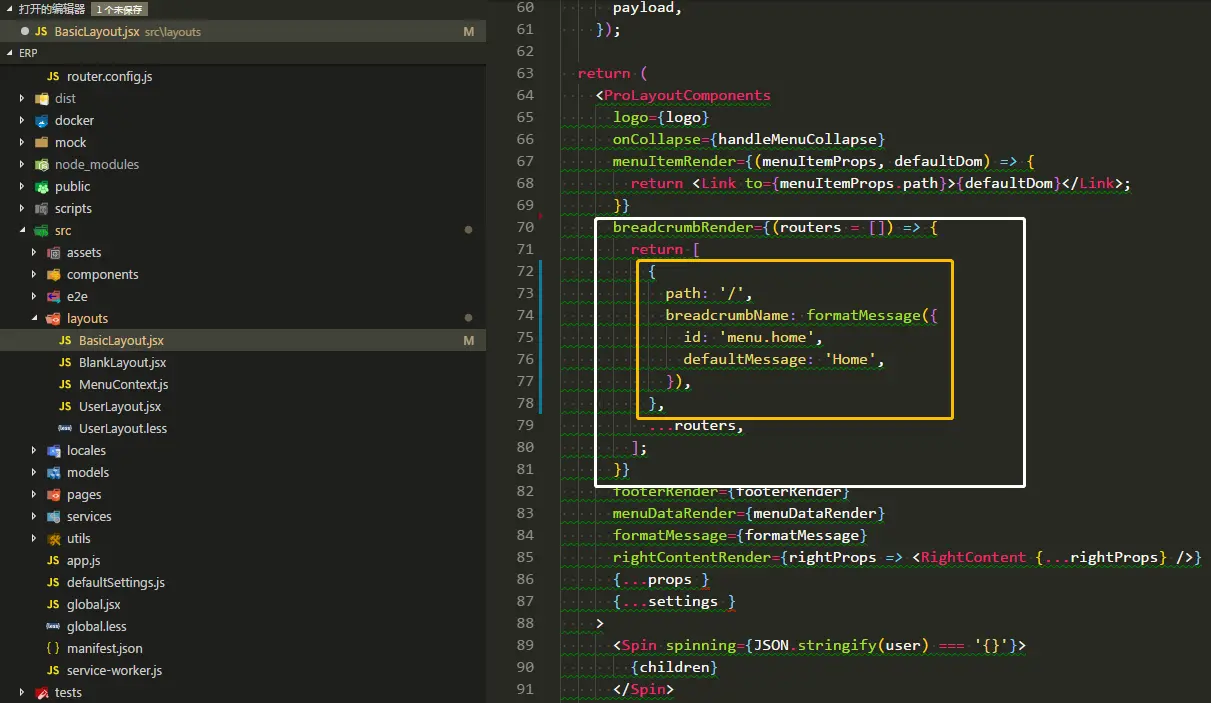
Task: Click the less icon of global.less
Action: [x=53, y=626]
